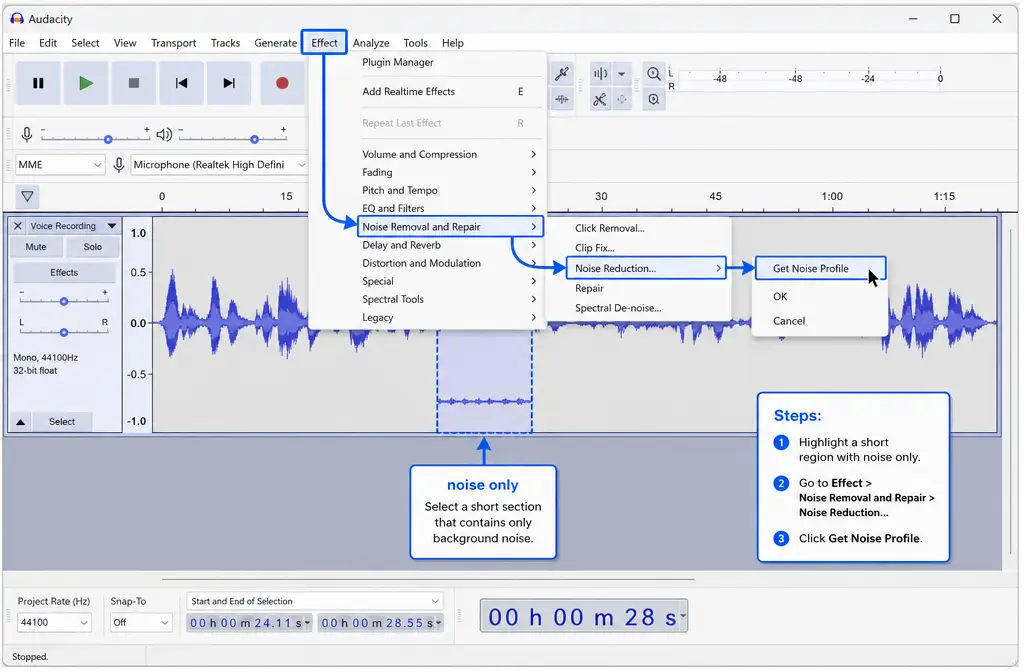
Task: Open the Start and End of Selection dropdown
Action: click(314, 601)
